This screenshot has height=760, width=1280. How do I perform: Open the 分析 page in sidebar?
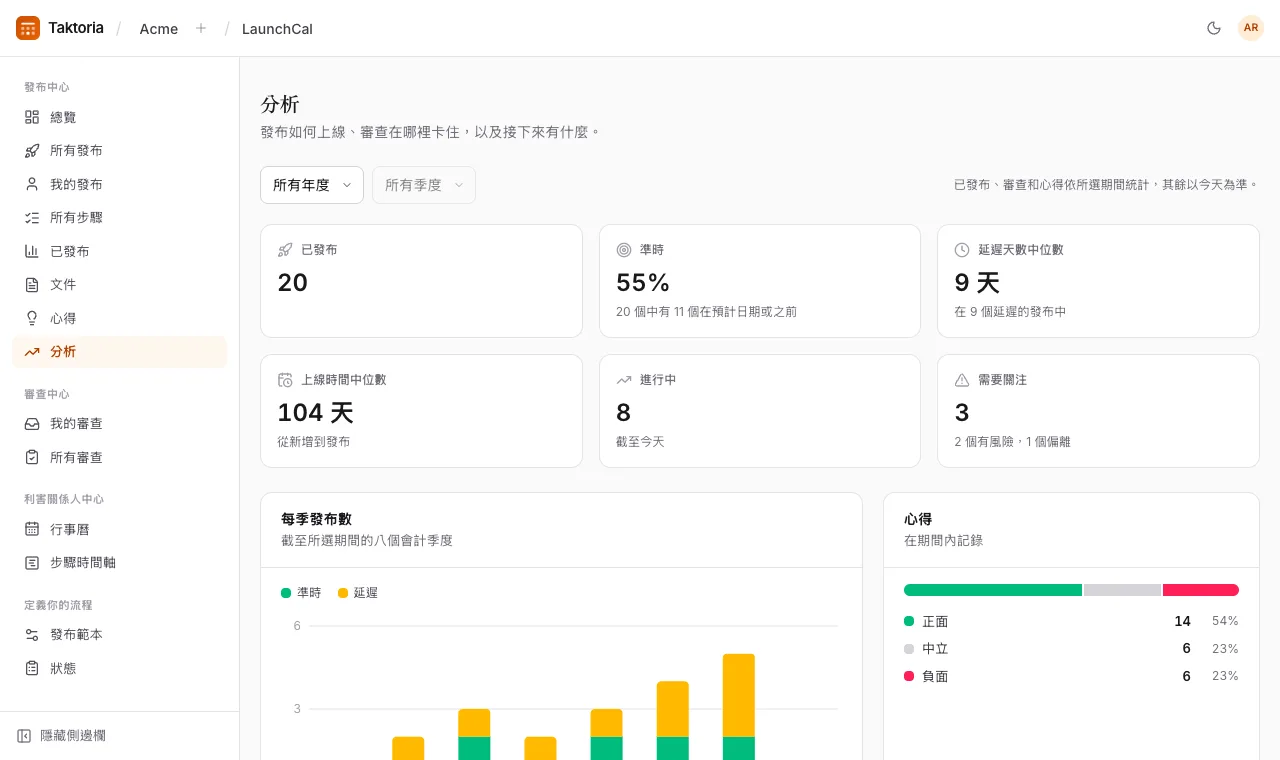[120, 352]
